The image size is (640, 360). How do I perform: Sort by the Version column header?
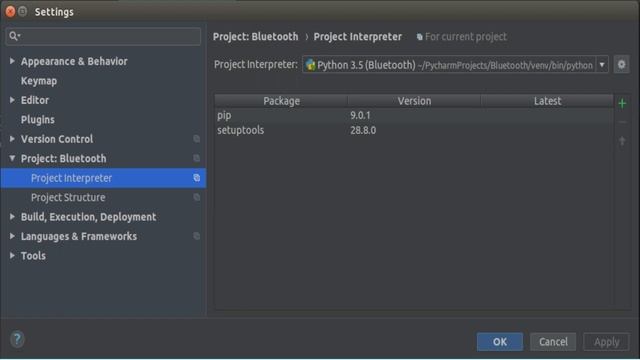tap(414, 101)
